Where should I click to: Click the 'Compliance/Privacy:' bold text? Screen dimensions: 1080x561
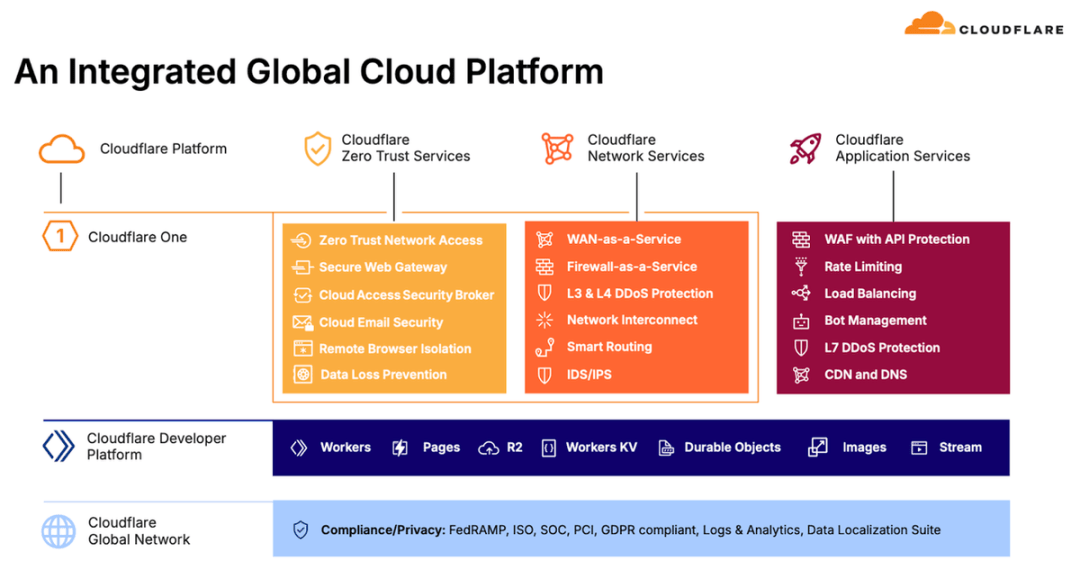(383, 530)
